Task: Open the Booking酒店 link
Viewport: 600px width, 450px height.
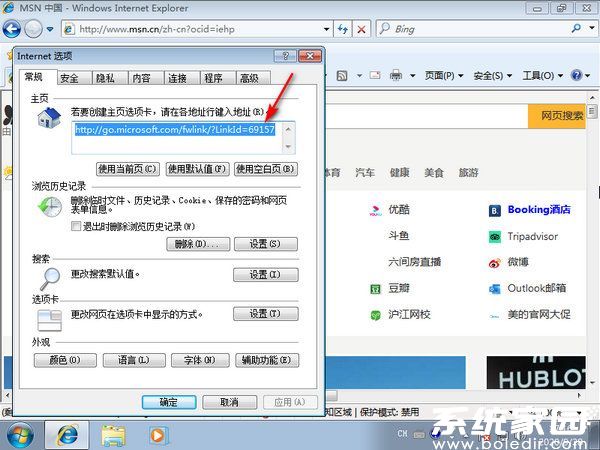Action: point(539,209)
